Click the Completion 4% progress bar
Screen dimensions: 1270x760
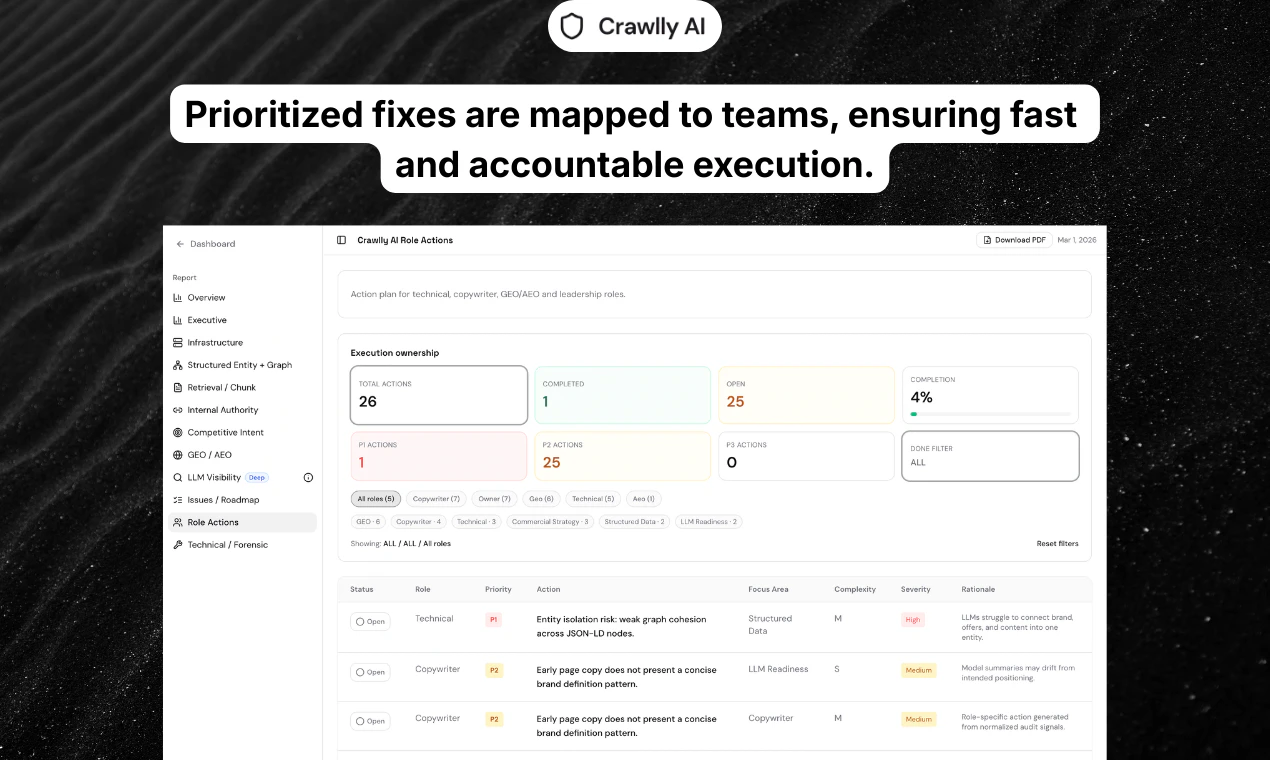click(x=990, y=414)
